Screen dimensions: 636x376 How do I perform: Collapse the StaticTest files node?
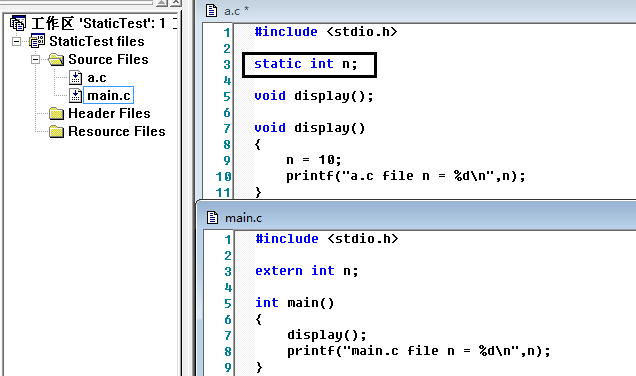(x=16, y=41)
